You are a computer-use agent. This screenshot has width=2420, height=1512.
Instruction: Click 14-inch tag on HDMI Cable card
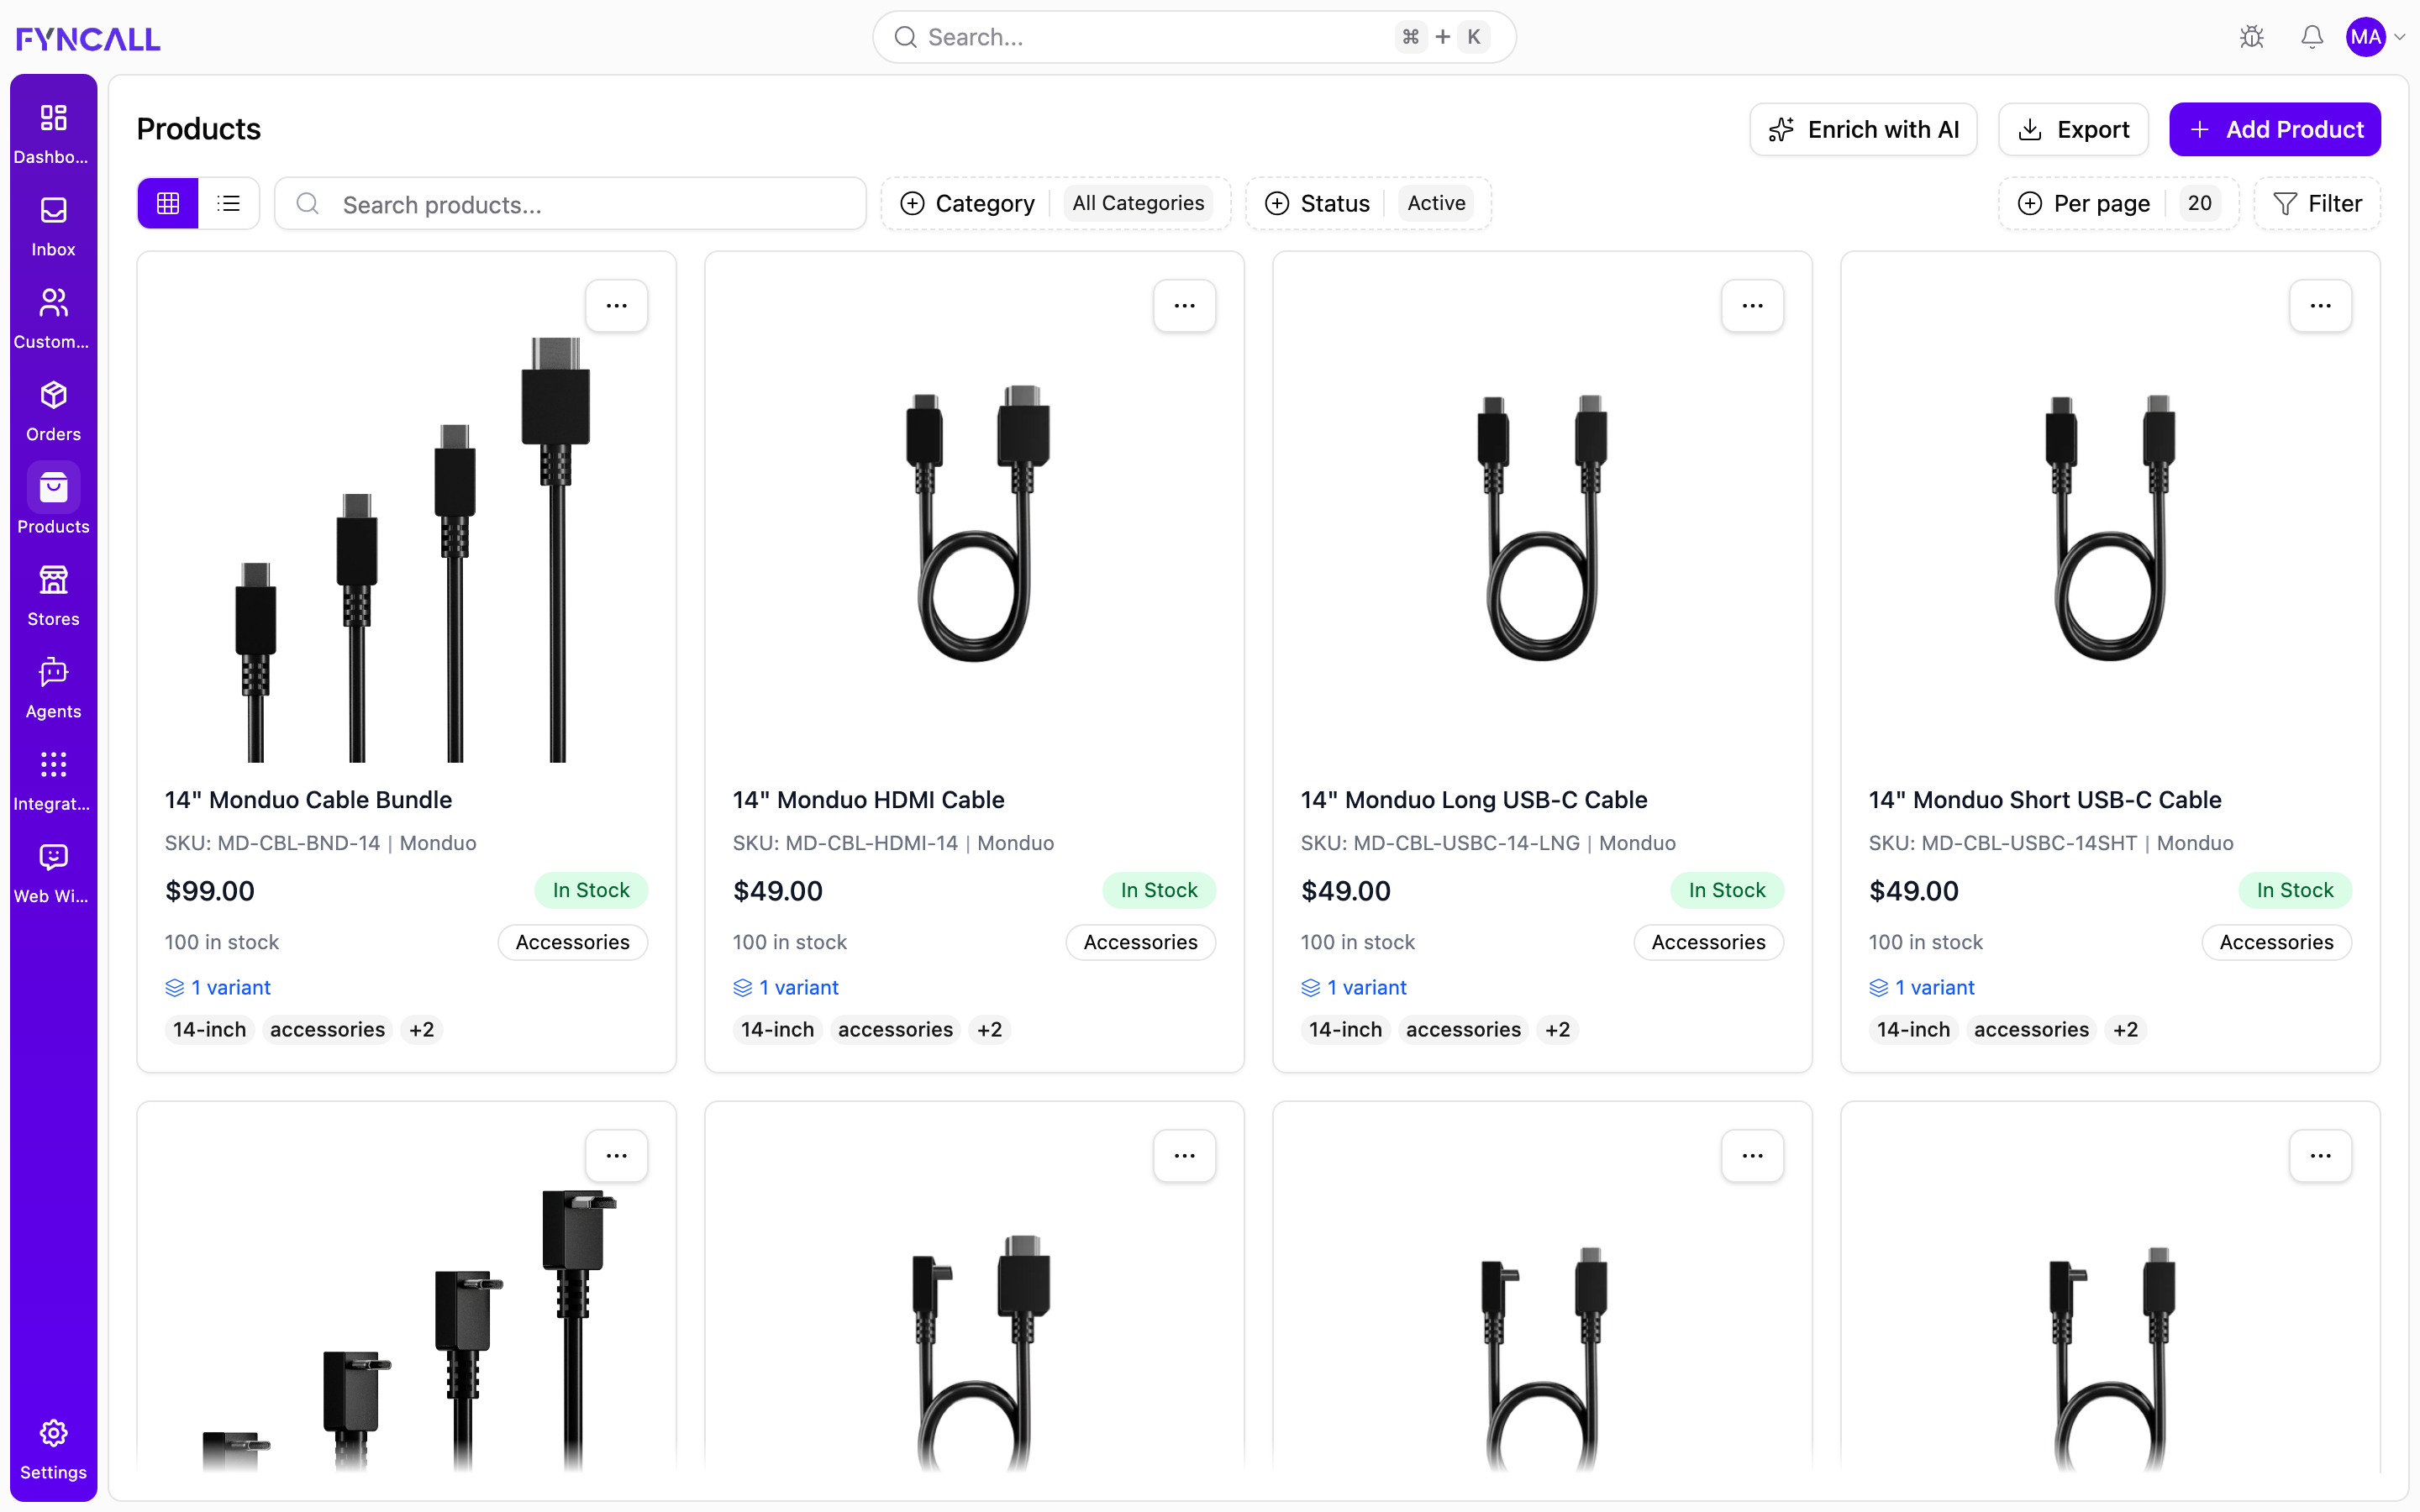(777, 1029)
